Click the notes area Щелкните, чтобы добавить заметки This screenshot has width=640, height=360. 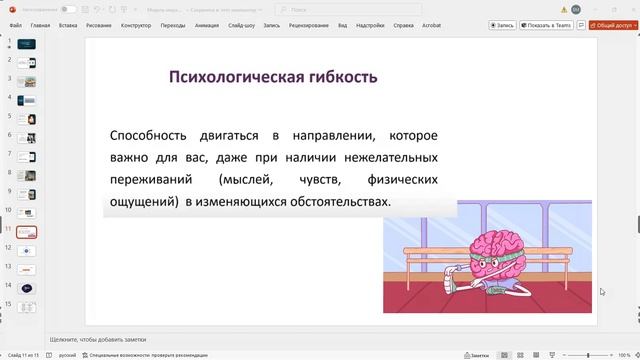98,340
